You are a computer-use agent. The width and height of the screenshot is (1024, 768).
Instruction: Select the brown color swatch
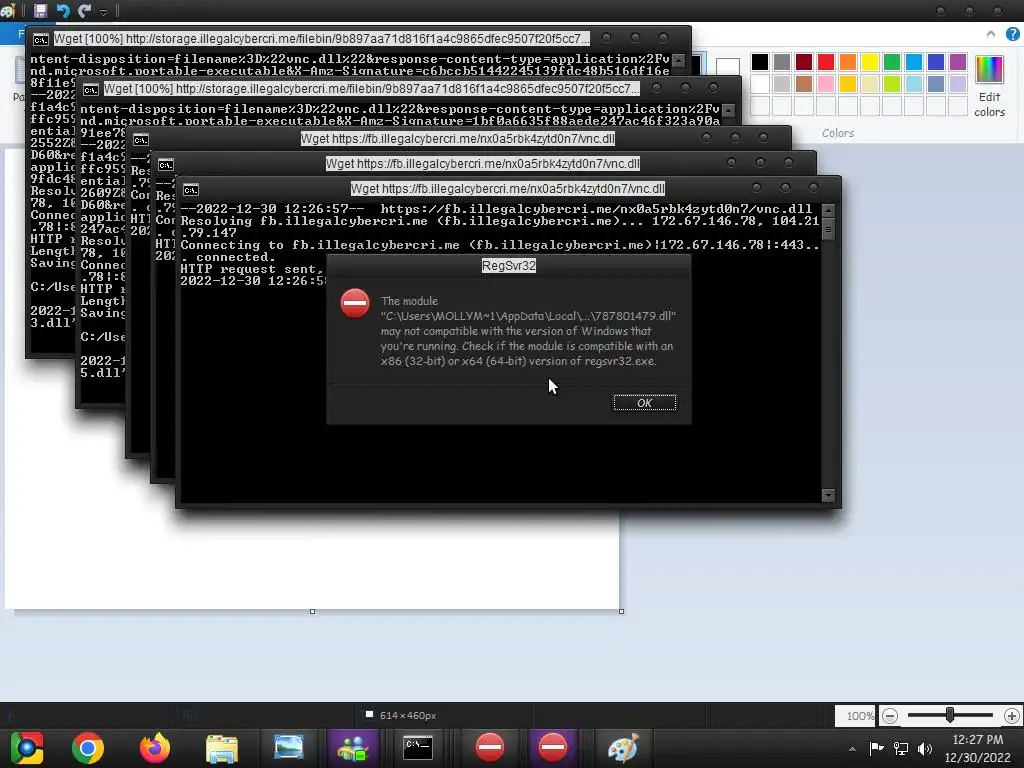(x=804, y=84)
